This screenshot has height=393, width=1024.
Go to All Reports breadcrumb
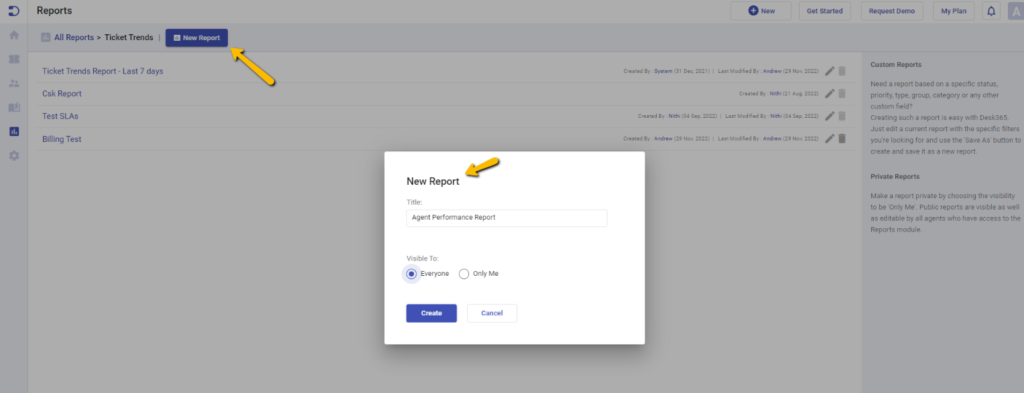74,38
